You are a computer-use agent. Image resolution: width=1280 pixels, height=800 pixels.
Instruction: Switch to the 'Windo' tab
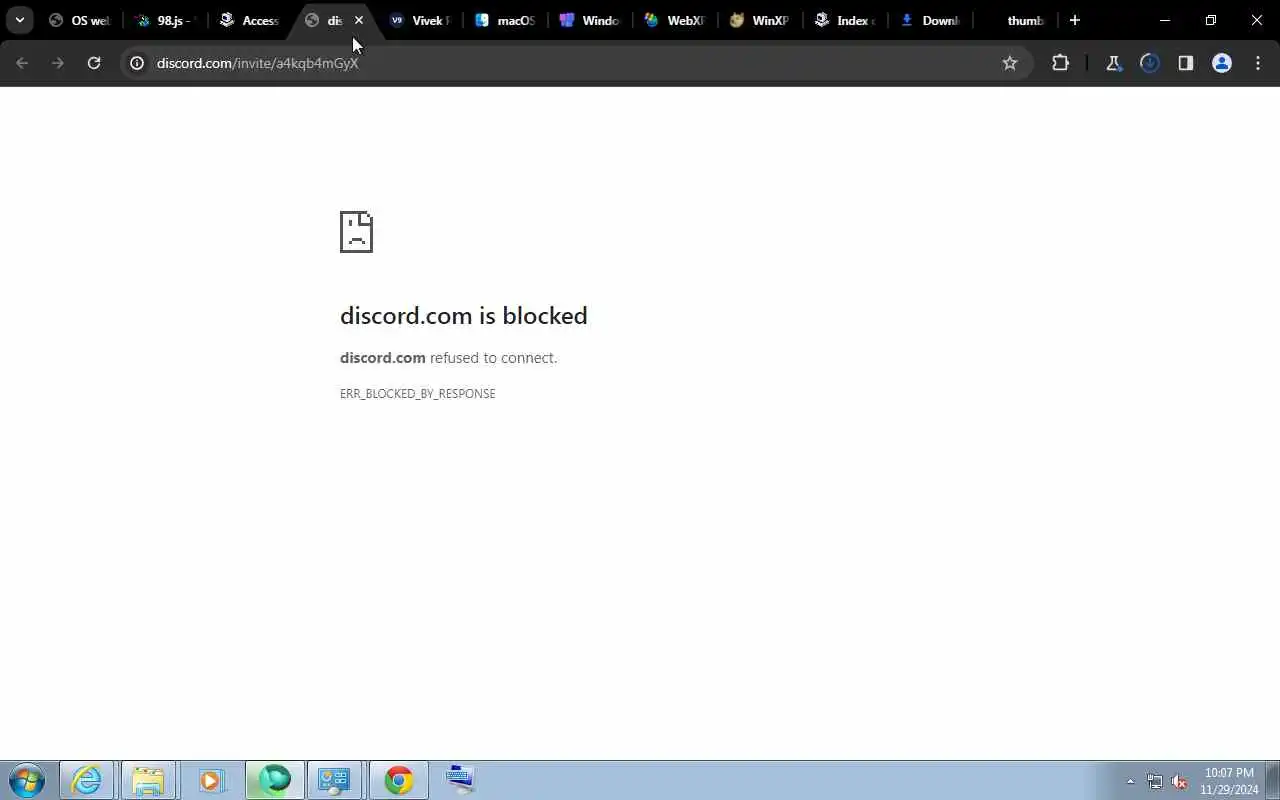[590, 20]
